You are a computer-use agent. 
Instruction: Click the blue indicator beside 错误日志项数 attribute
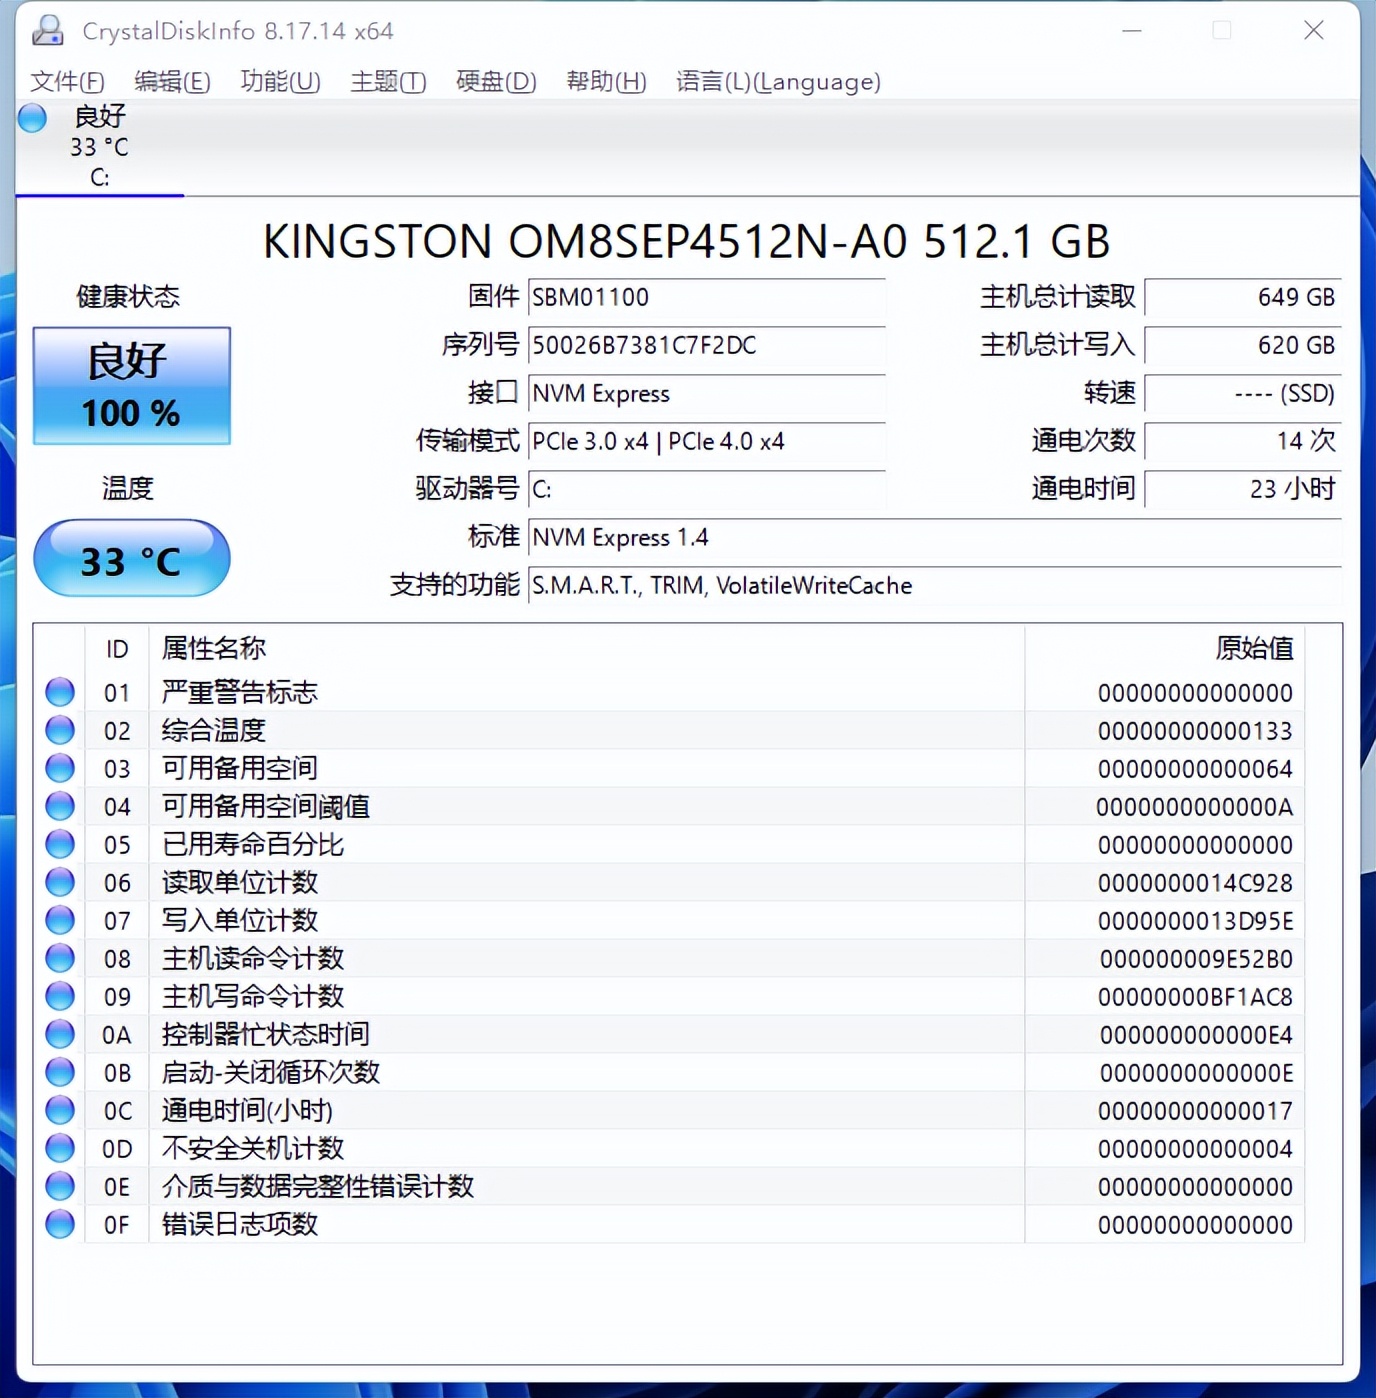[x=59, y=1224]
